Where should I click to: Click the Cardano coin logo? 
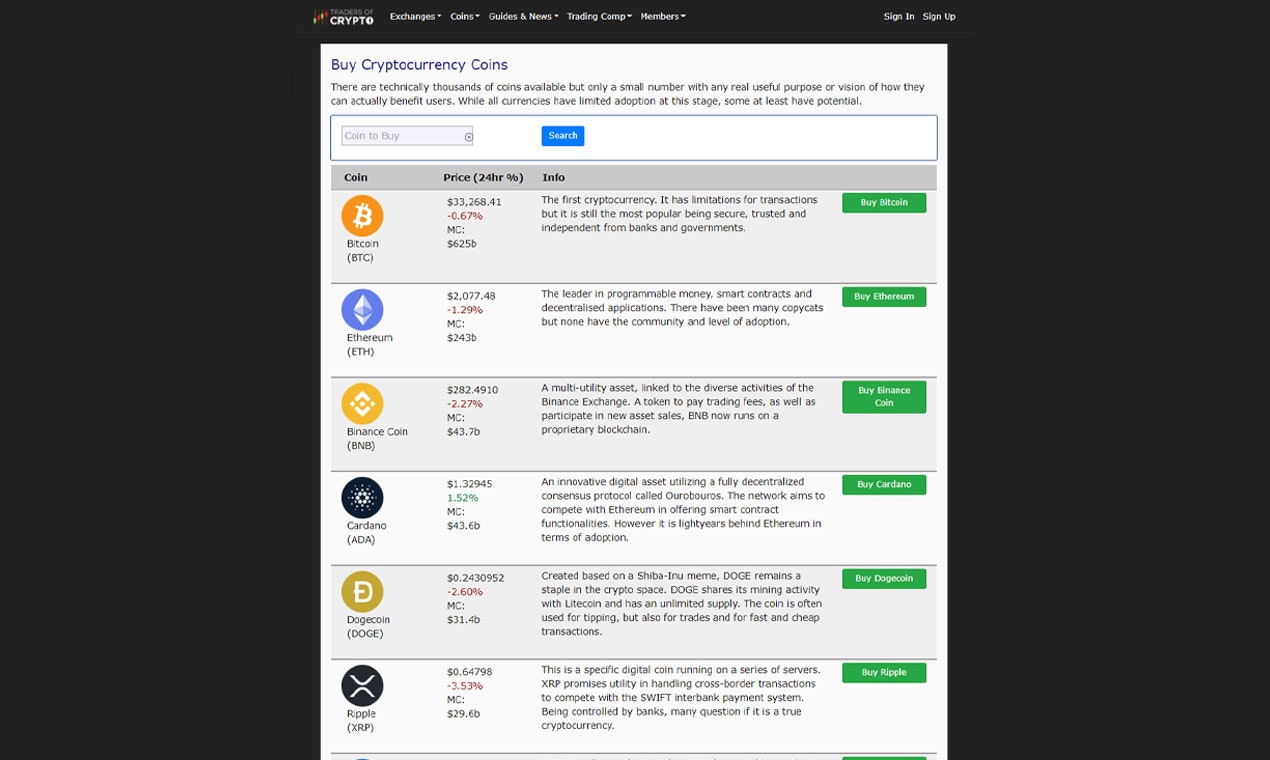pos(362,497)
